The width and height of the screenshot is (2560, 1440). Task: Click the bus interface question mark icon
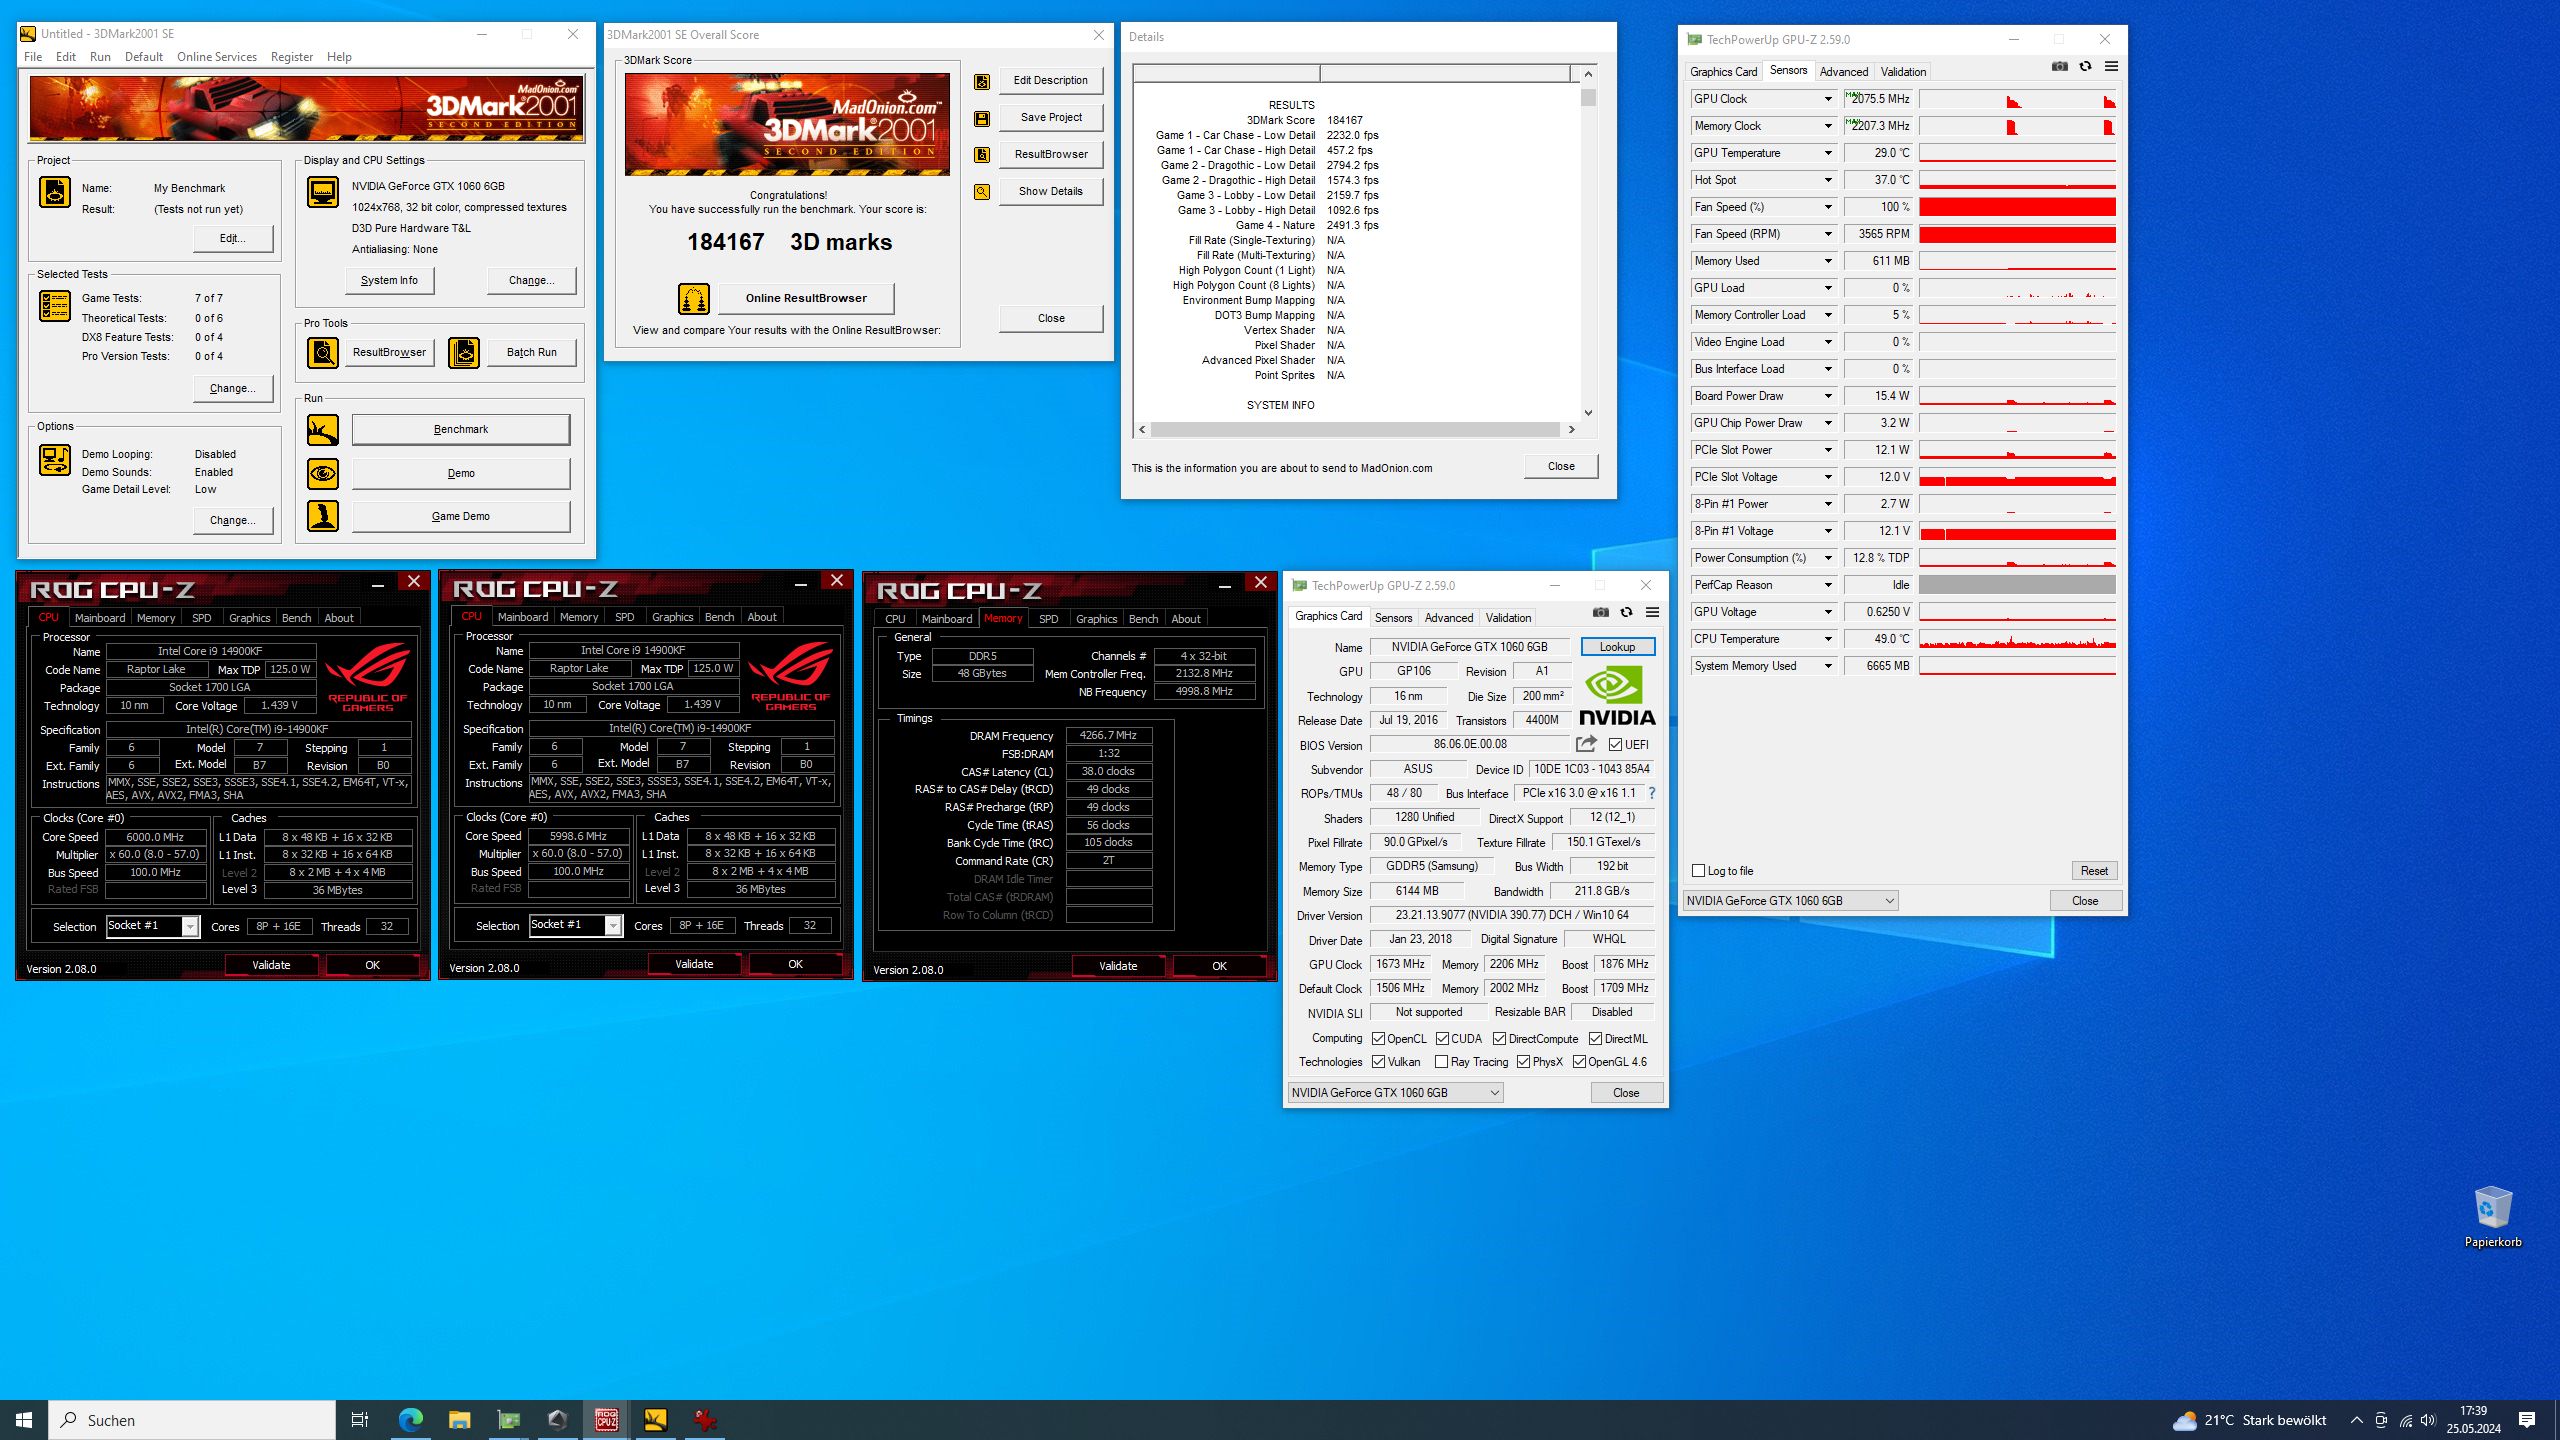[1651, 793]
